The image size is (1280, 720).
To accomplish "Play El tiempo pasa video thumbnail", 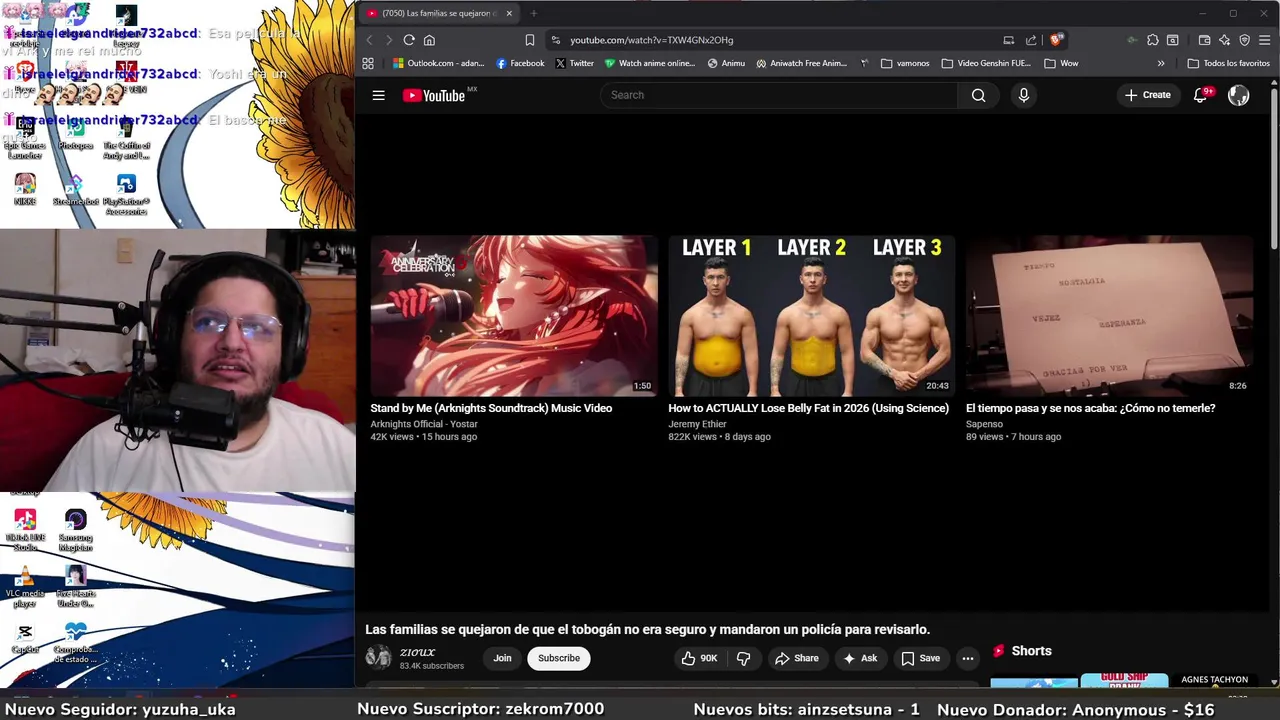I will point(1109,316).
